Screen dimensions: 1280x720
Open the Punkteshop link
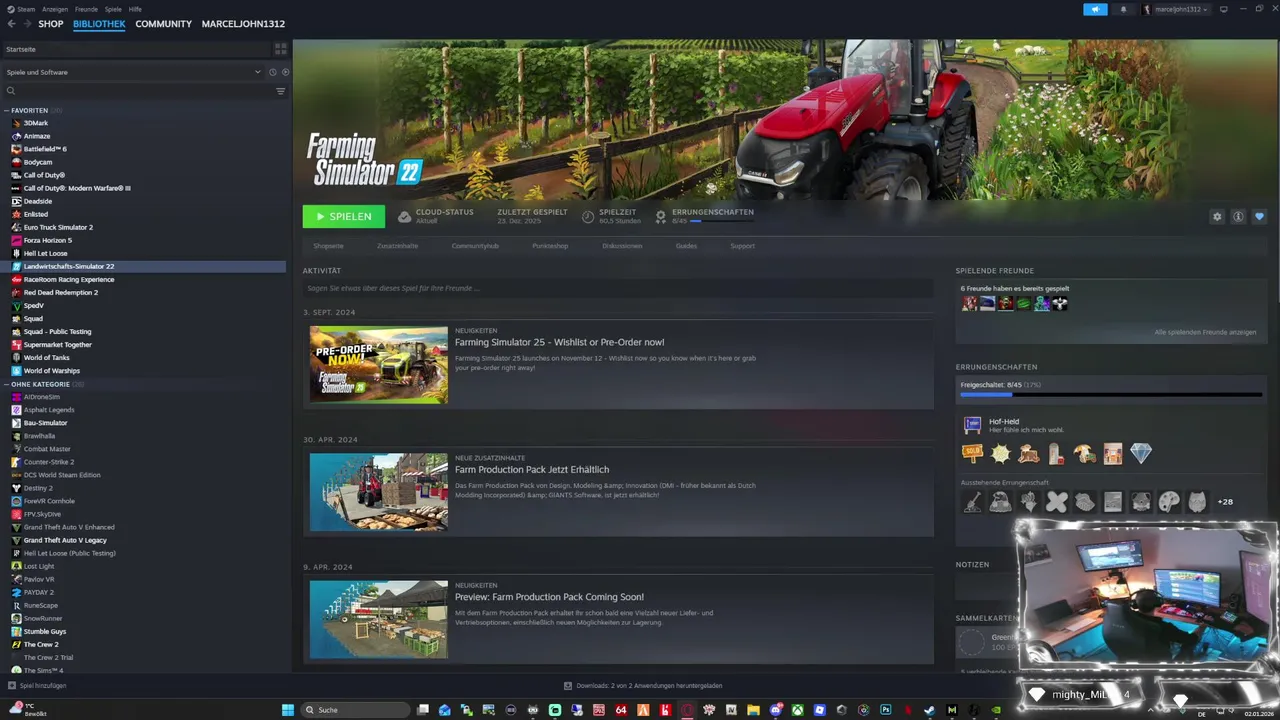pyautogui.click(x=550, y=246)
